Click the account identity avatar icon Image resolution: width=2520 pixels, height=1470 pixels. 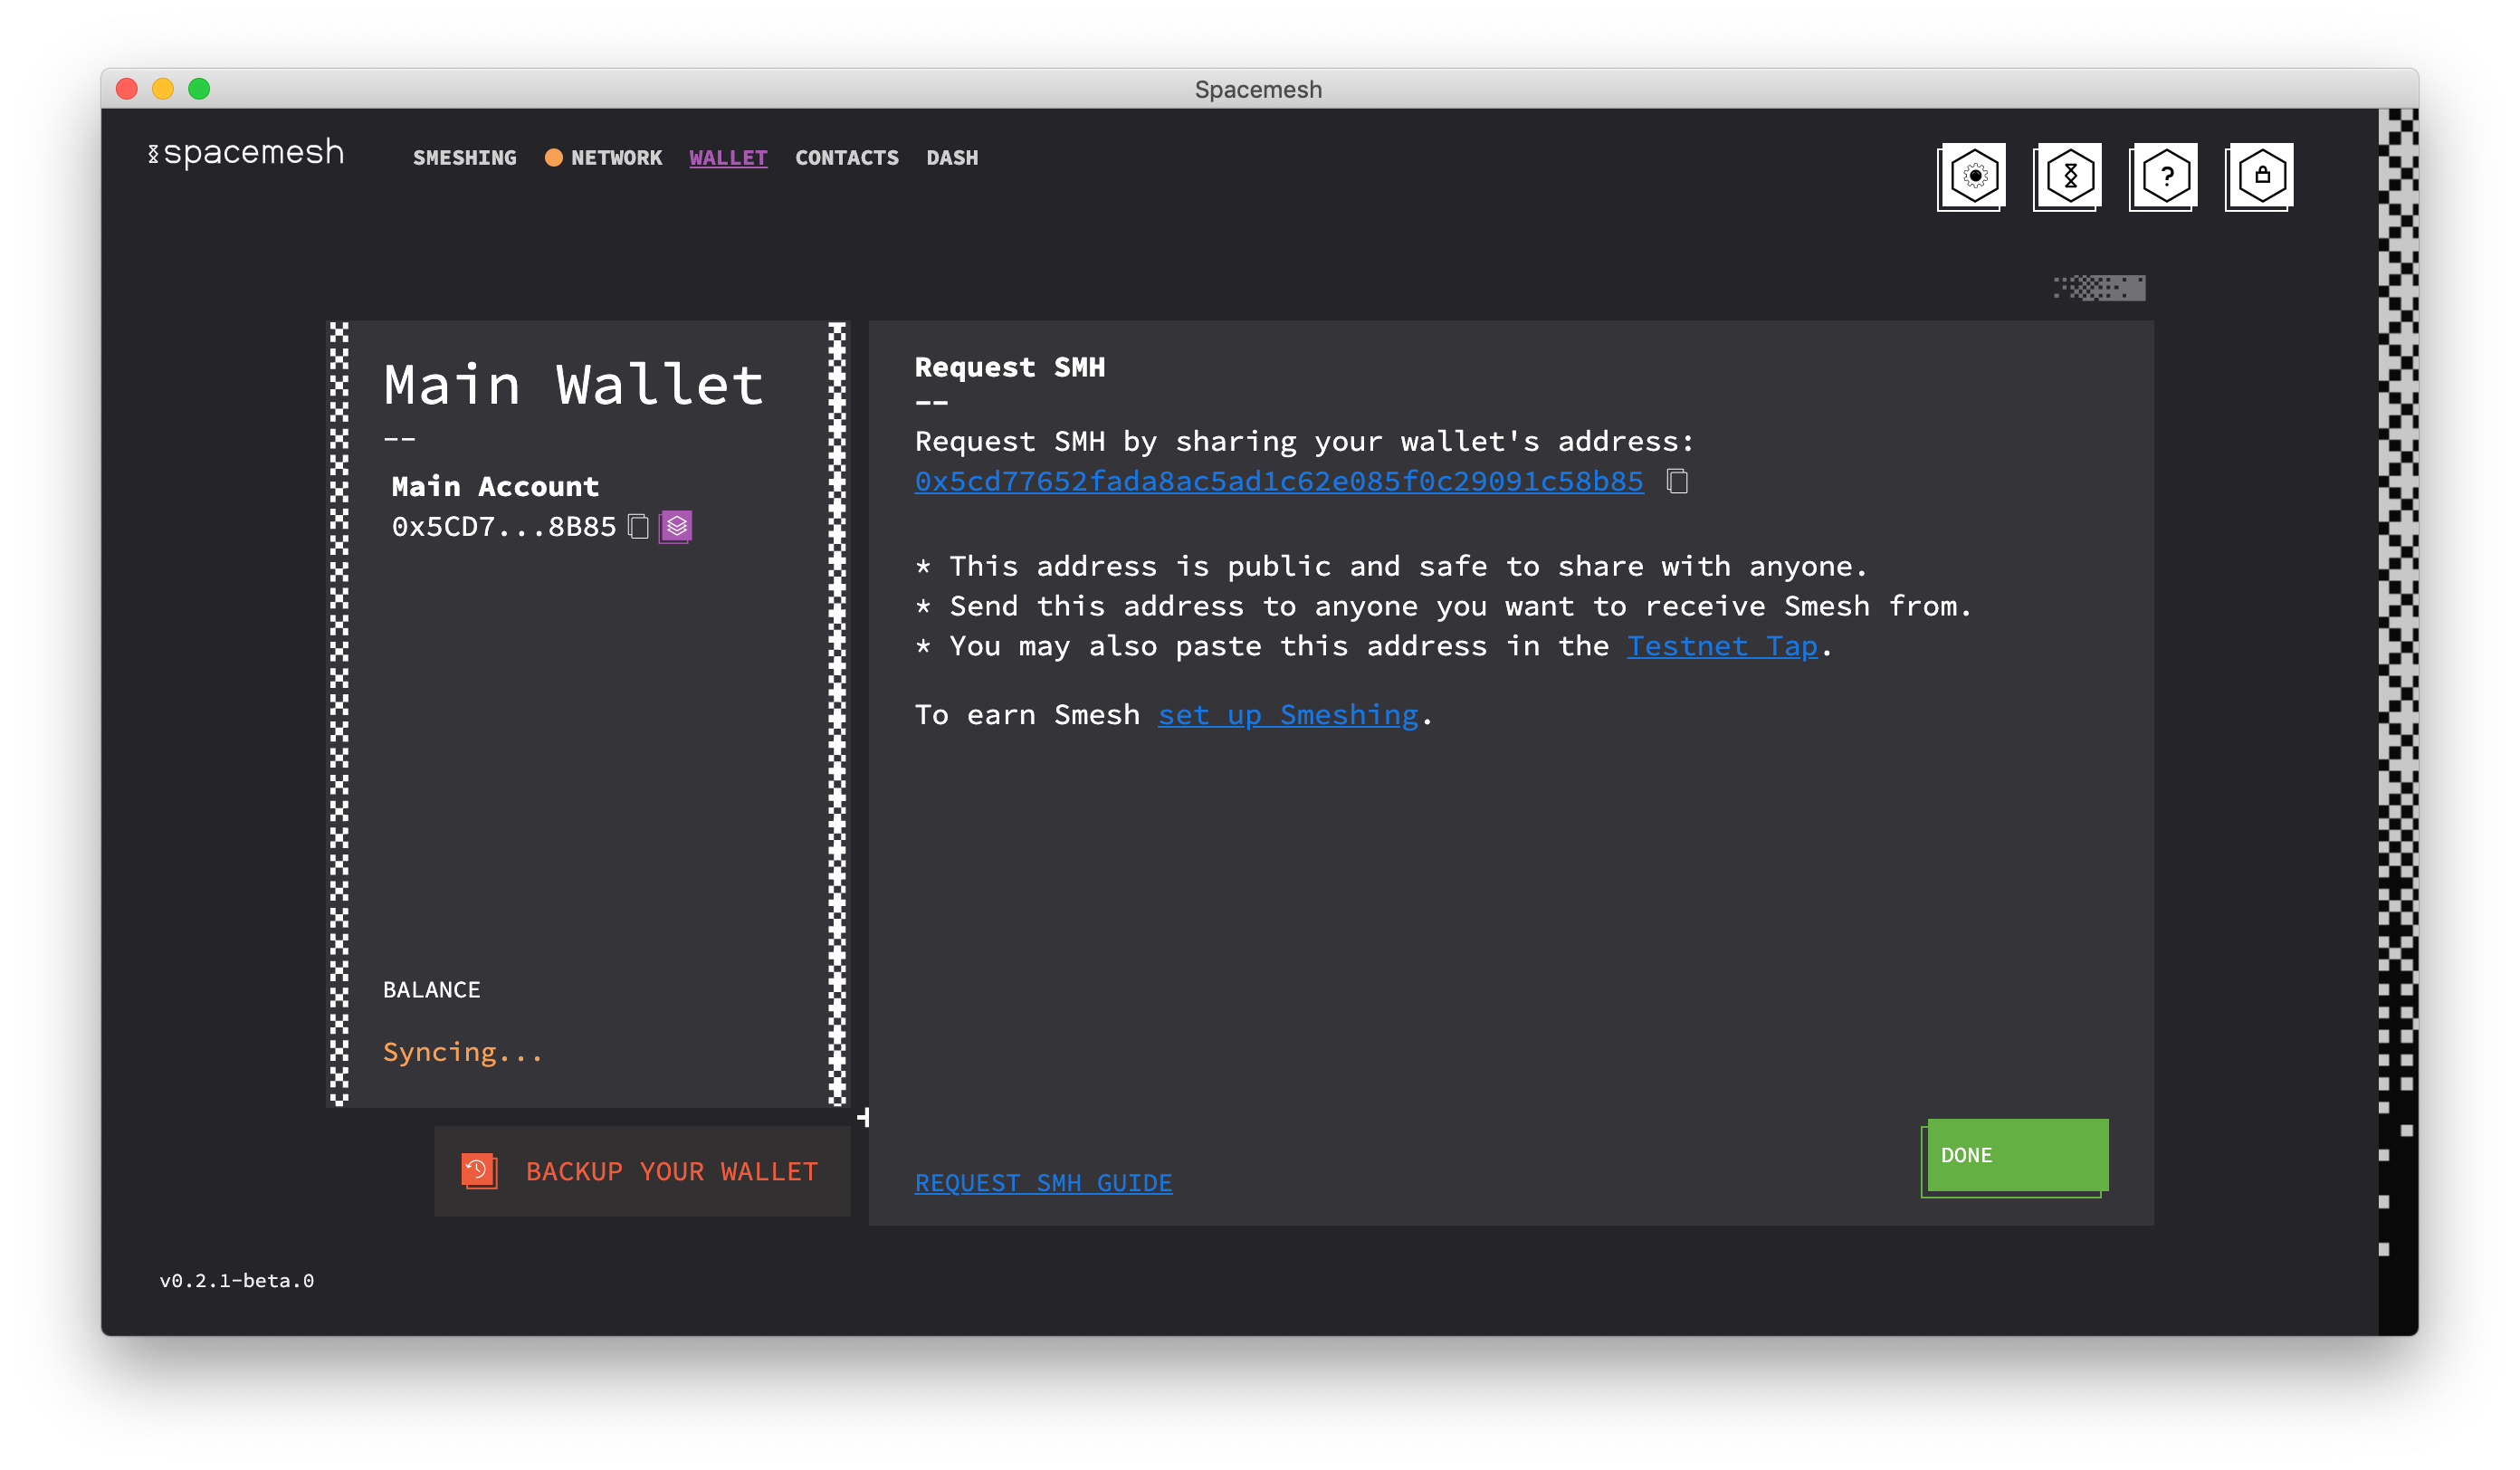[x=677, y=525]
